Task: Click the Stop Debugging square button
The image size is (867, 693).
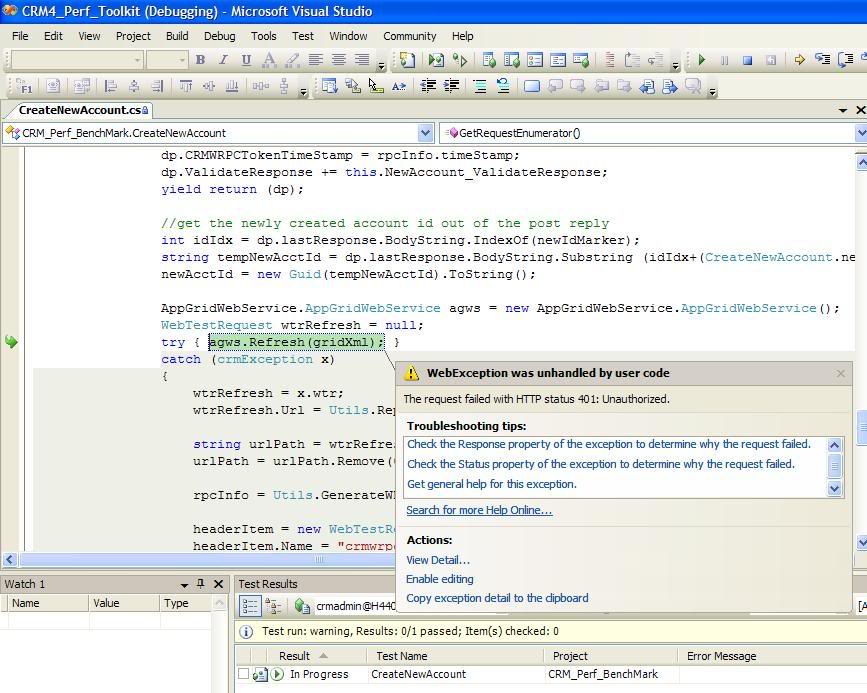Action: (x=748, y=60)
